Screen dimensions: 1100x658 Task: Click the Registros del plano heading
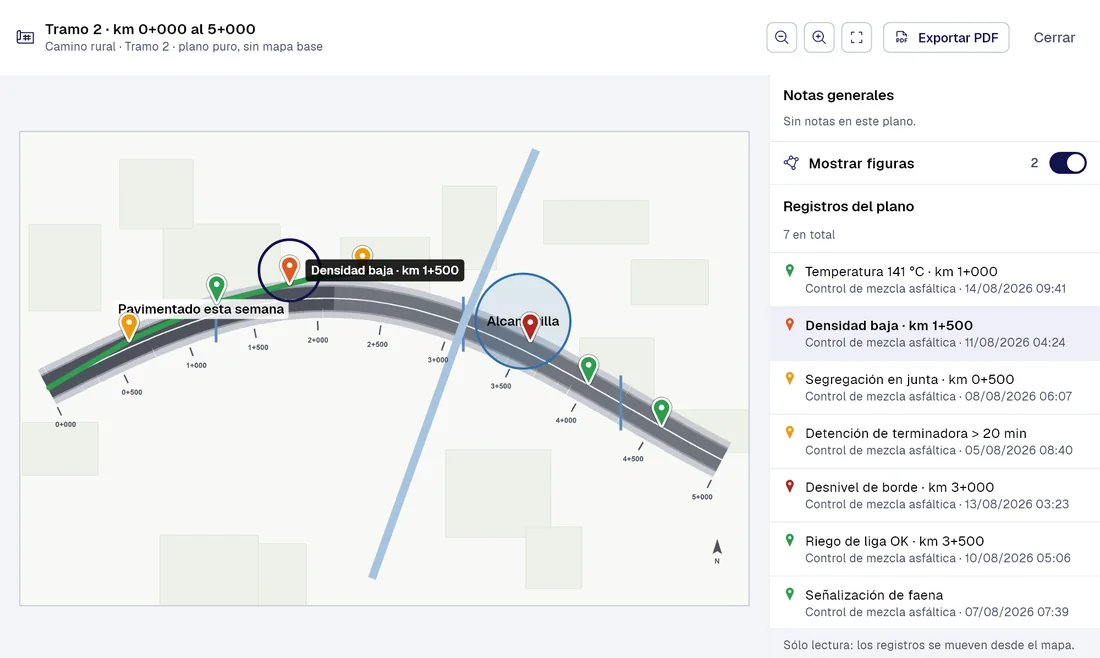[848, 206]
